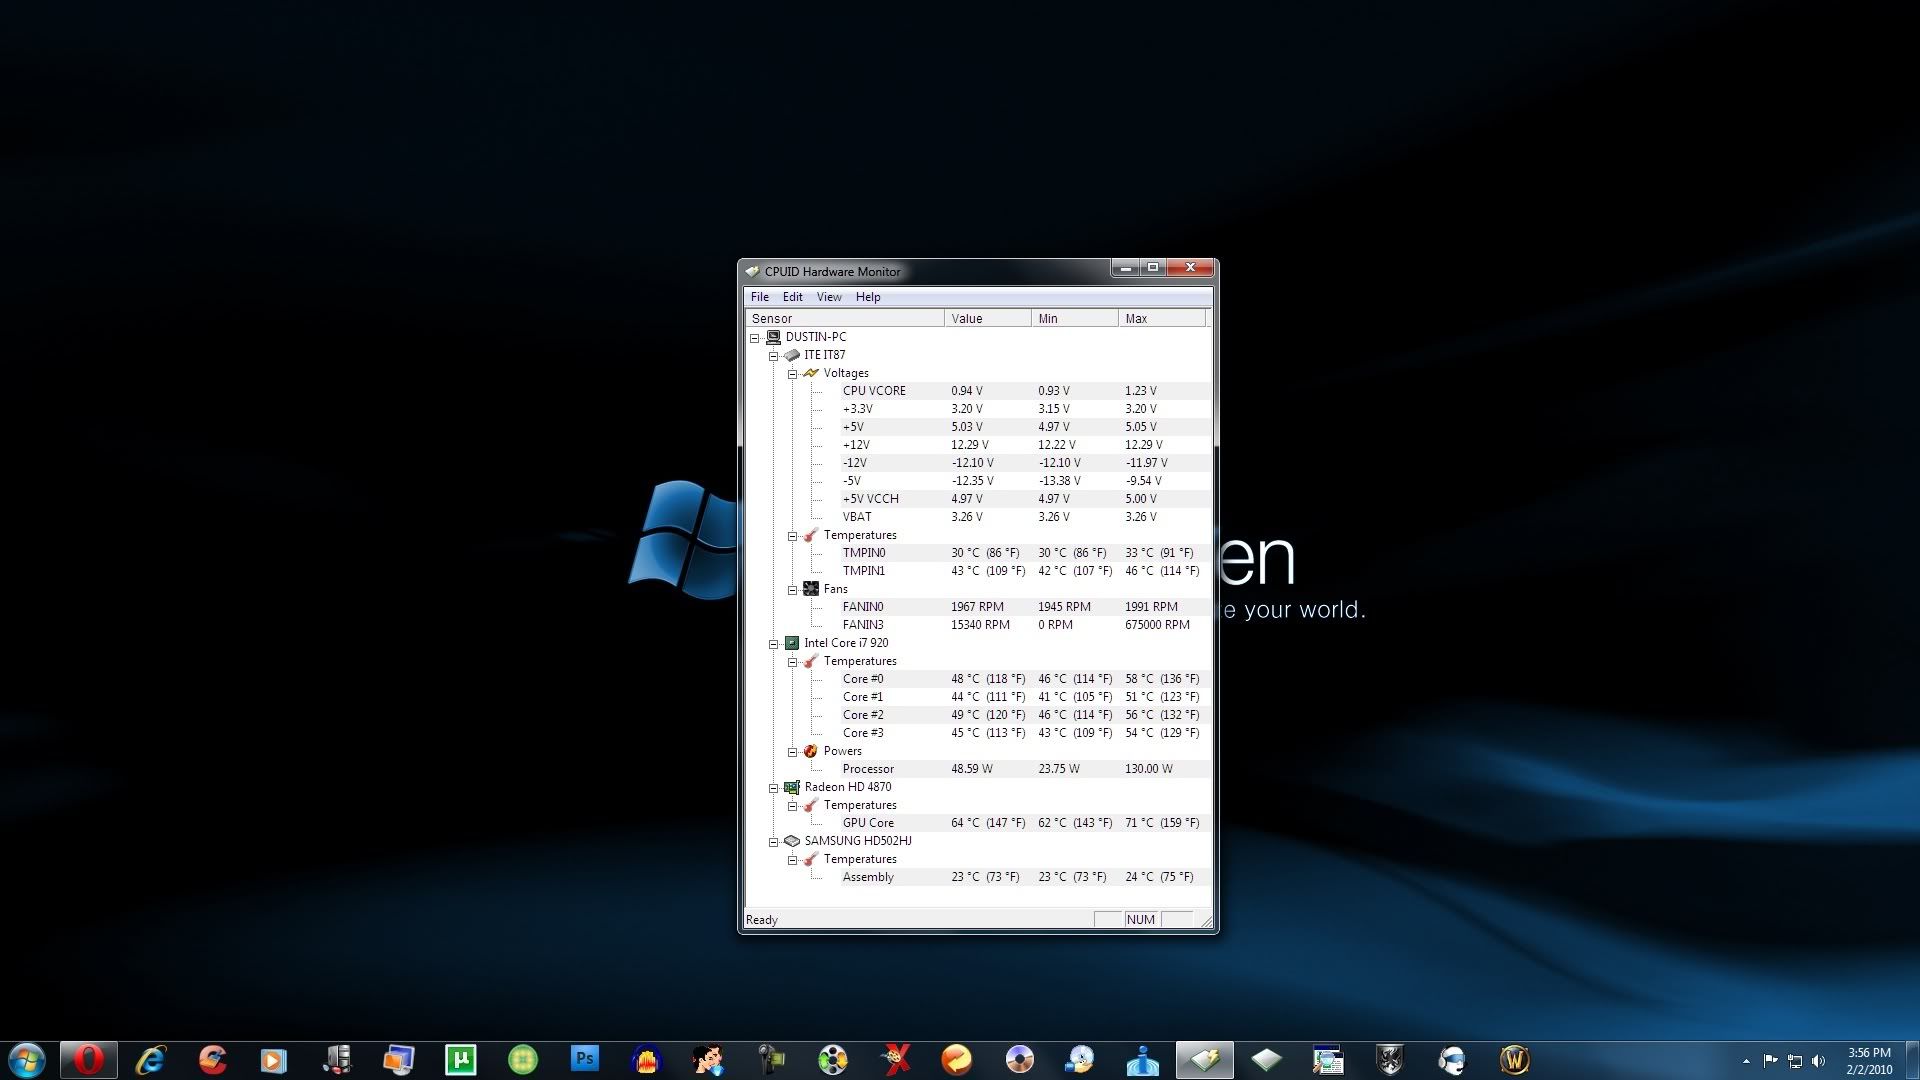Click the Max column header
1920x1080 pixels.
pos(1162,318)
